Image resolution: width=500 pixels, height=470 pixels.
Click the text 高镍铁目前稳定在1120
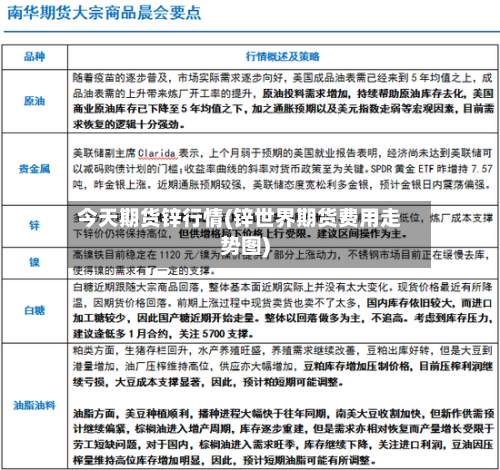coord(127,255)
